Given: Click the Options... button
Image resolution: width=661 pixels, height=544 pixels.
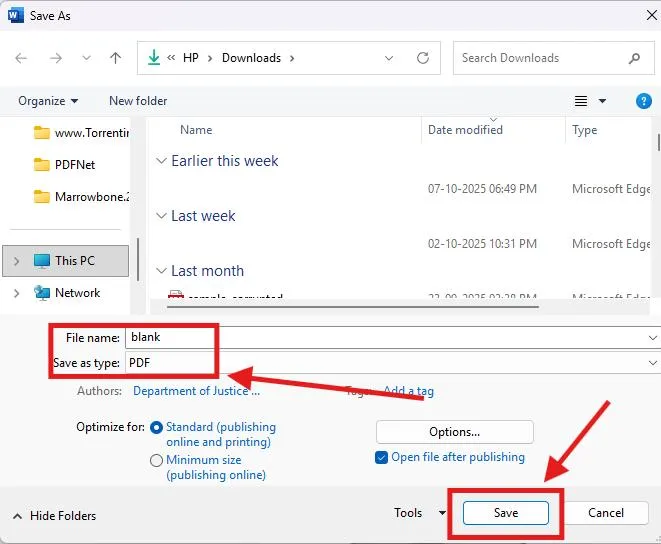Looking at the screenshot, I should pos(454,432).
